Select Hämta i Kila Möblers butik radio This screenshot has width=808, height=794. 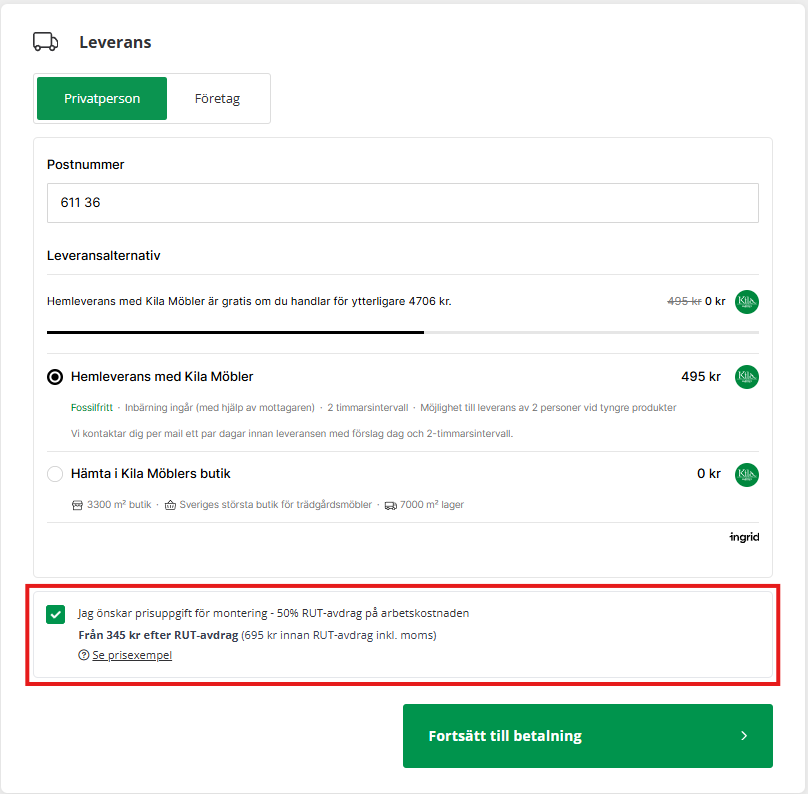[55, 474]
